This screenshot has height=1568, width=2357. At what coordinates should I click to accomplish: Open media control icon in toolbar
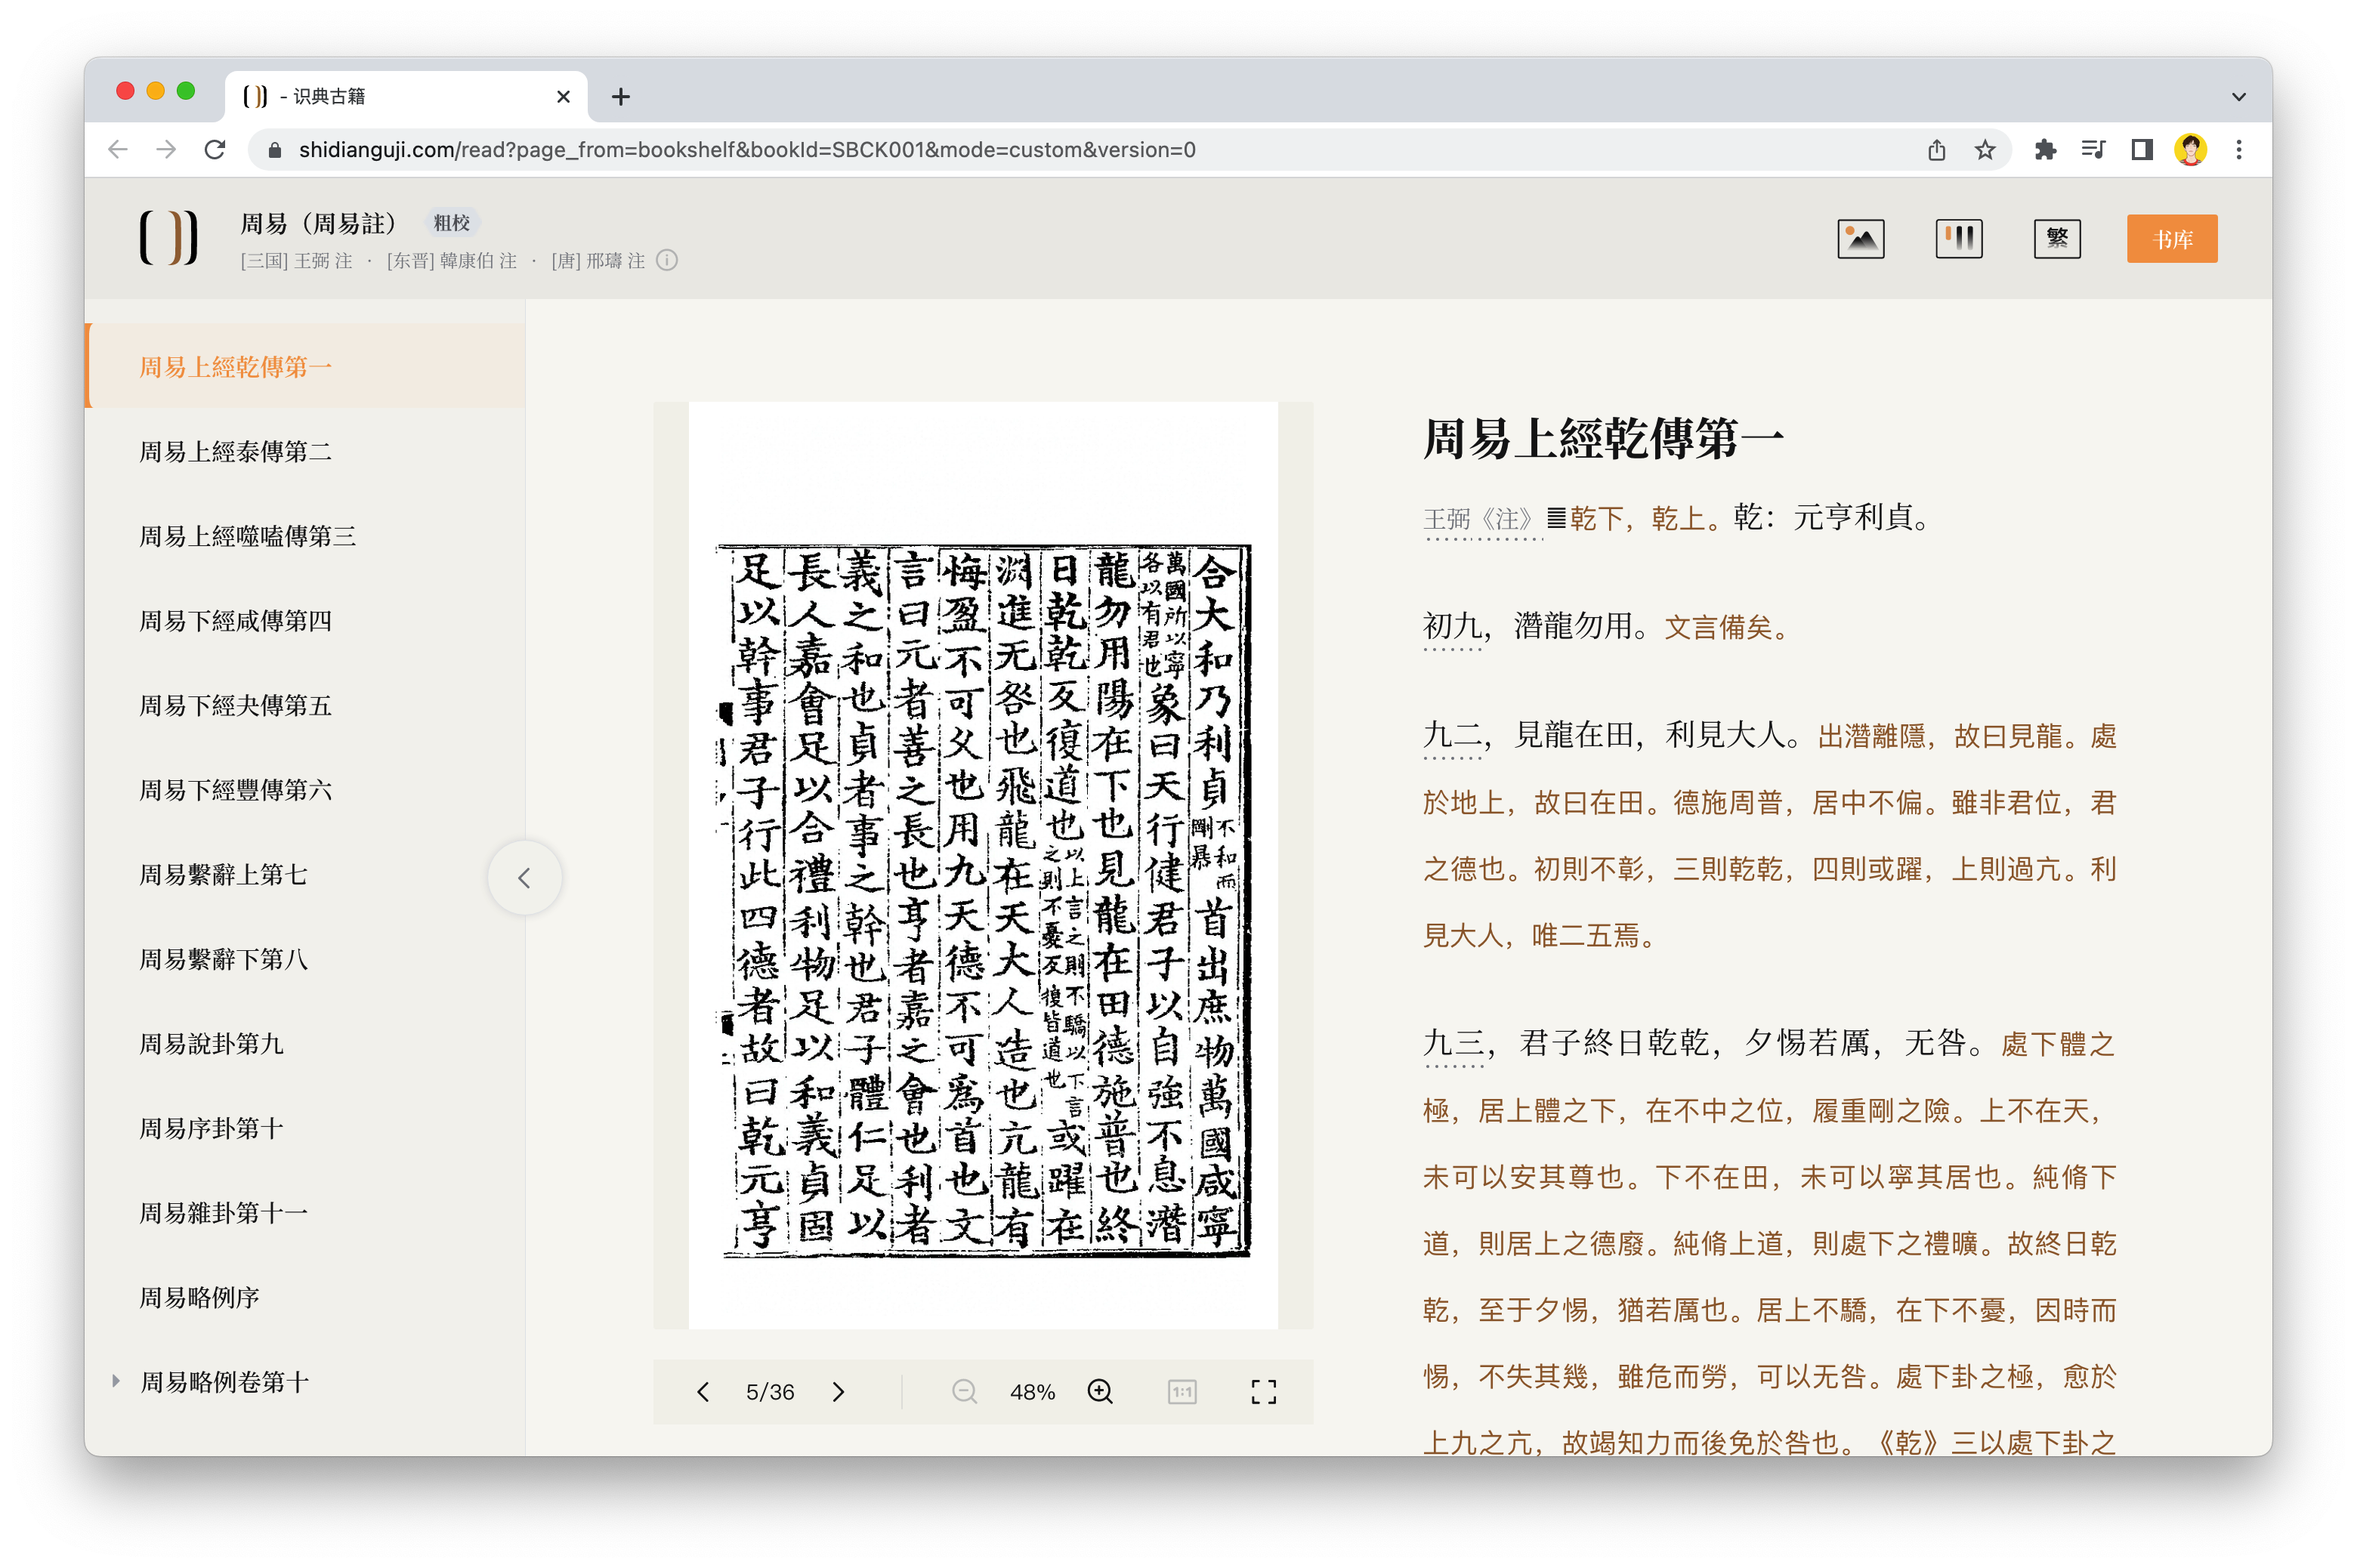[x=2093, y=150]
